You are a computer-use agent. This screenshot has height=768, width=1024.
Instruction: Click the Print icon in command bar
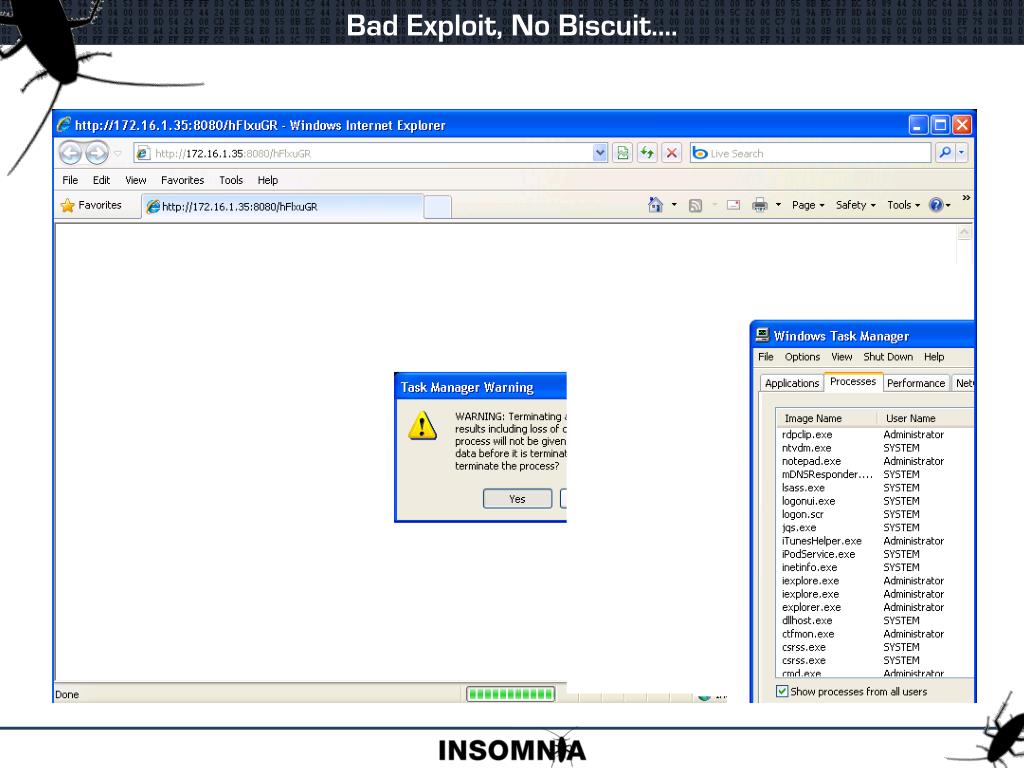click(760, 205)
